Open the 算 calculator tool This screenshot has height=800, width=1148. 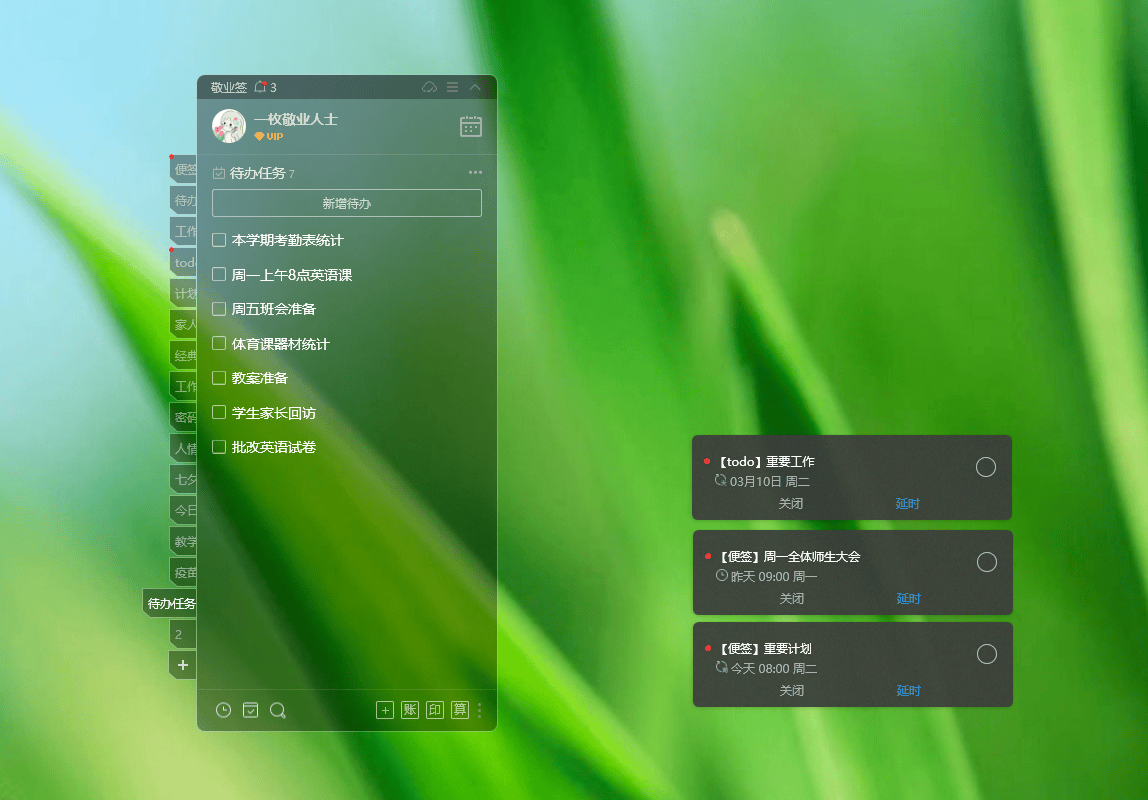point(460,710)
